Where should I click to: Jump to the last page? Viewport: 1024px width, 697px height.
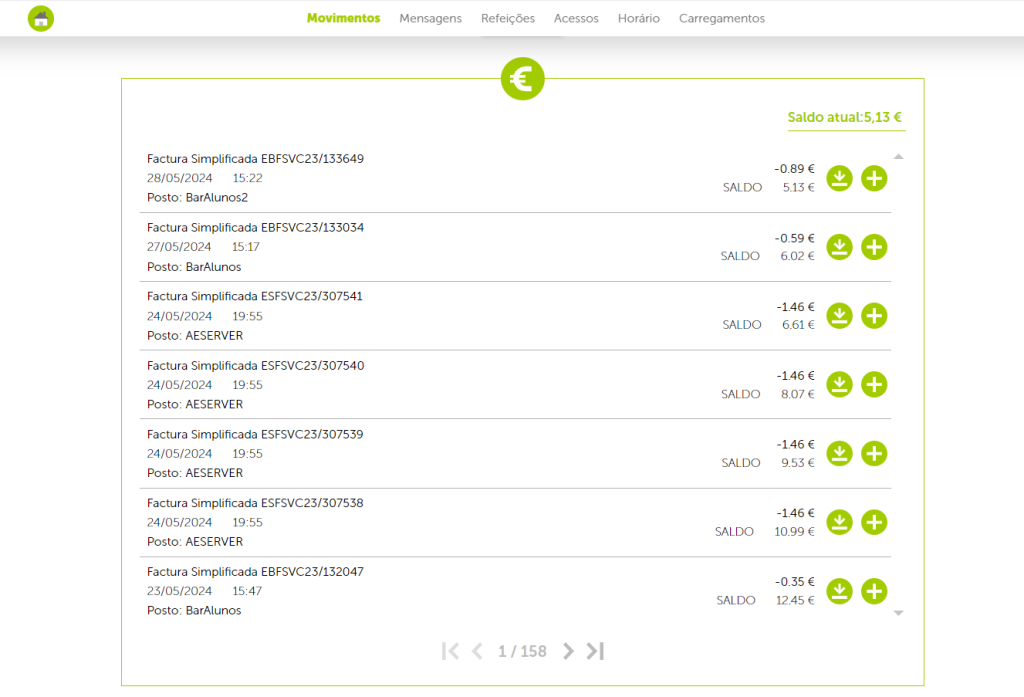coord(596,651)
